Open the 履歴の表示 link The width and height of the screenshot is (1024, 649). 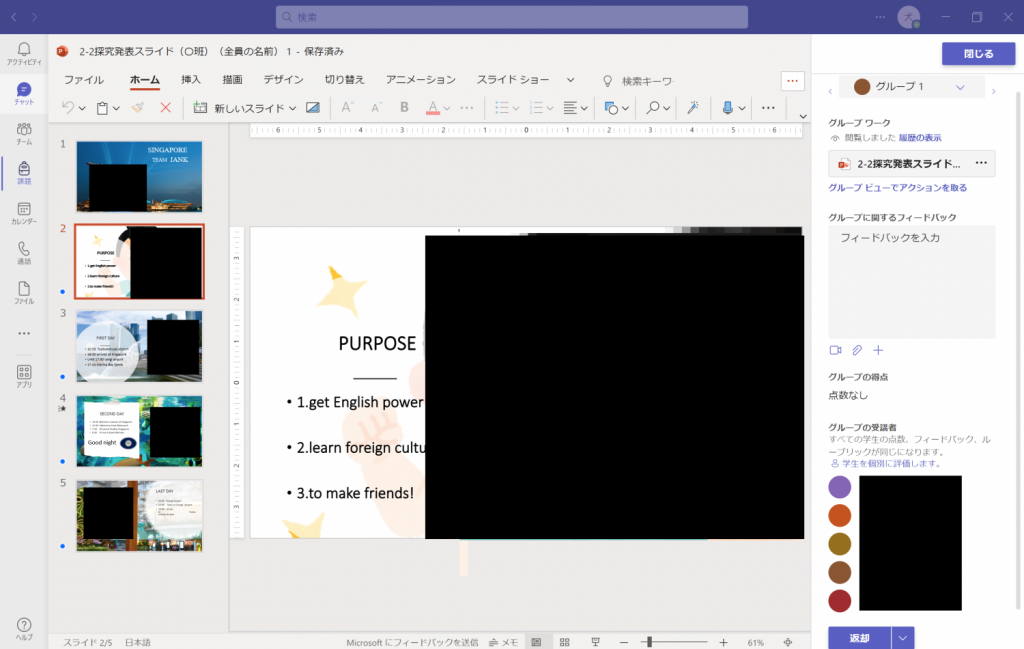(x=919, y=138)
